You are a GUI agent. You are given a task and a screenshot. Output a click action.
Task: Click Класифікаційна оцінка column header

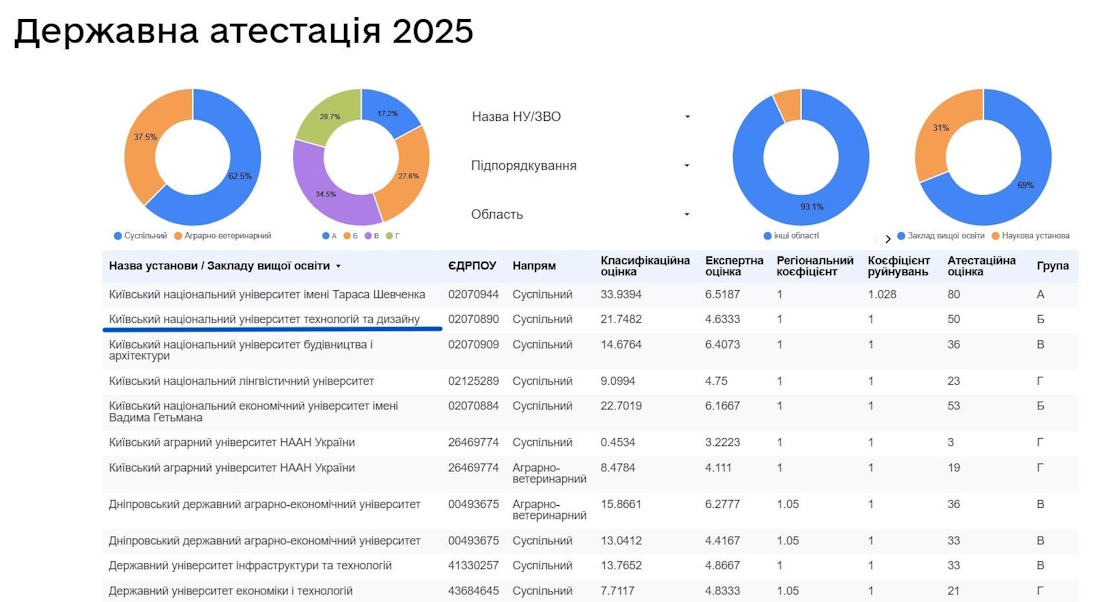645,266
